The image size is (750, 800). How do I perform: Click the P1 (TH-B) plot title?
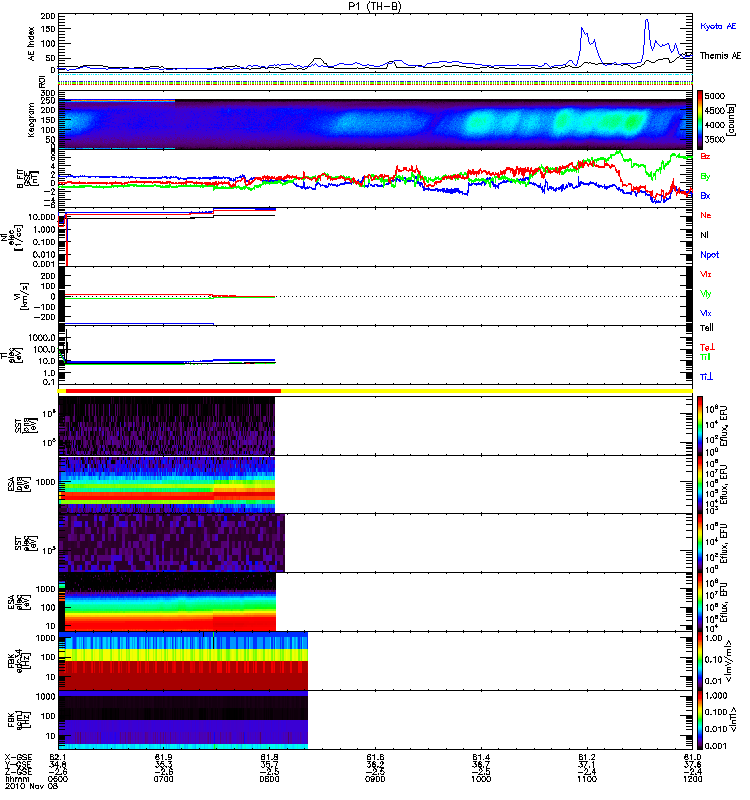[375, 6]
